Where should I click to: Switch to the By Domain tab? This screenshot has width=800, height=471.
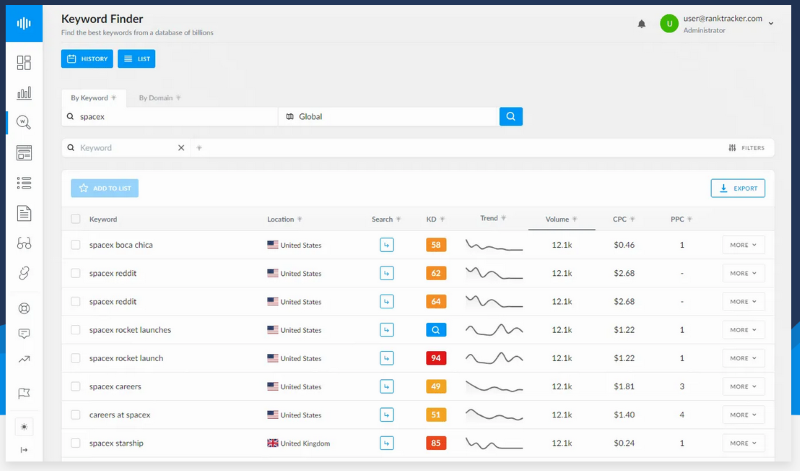[x=160, y=97]
